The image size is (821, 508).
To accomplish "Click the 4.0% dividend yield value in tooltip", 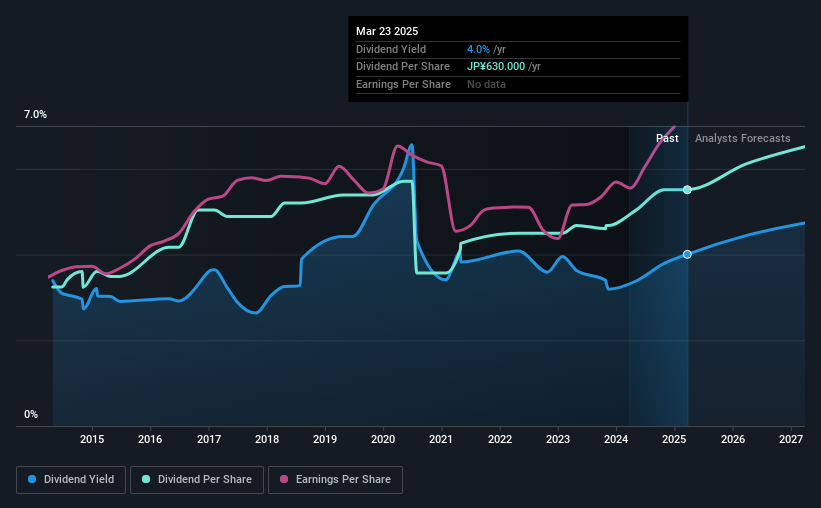I will click(x=478, y=49).
